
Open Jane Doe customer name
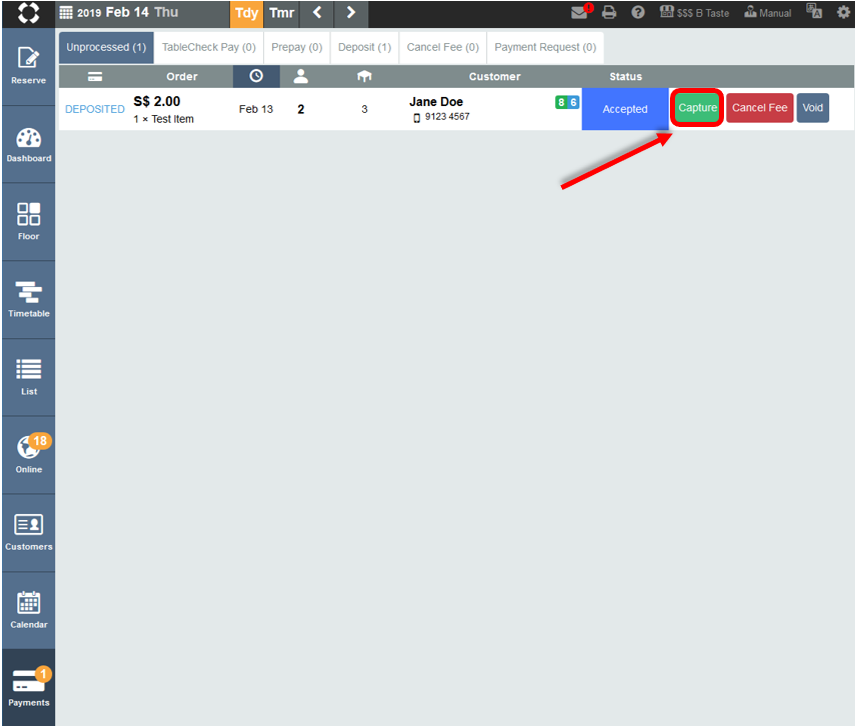pos(436,101)
